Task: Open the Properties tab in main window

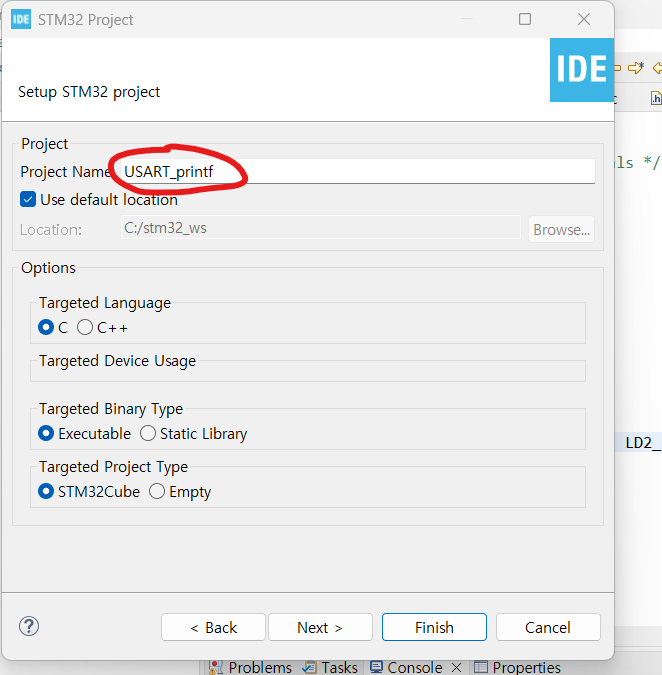Action: pyautogui.click(x=518, y=667)
